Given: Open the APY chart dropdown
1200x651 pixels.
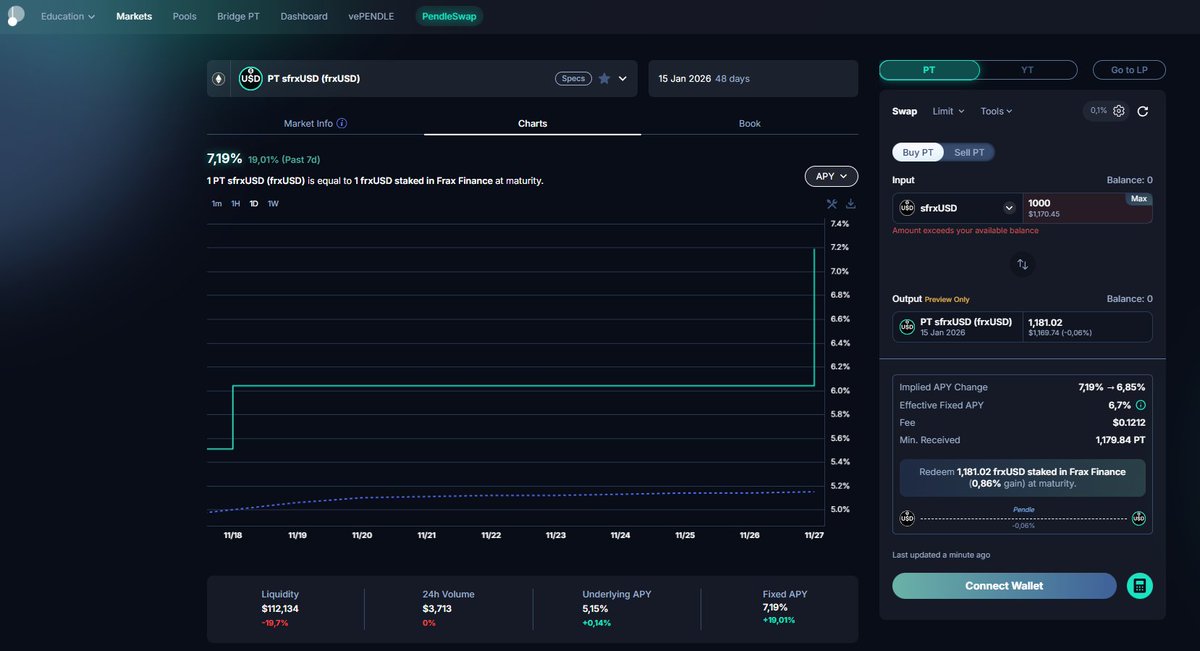Looking at the screenshot, I should (x=831, y=175).
